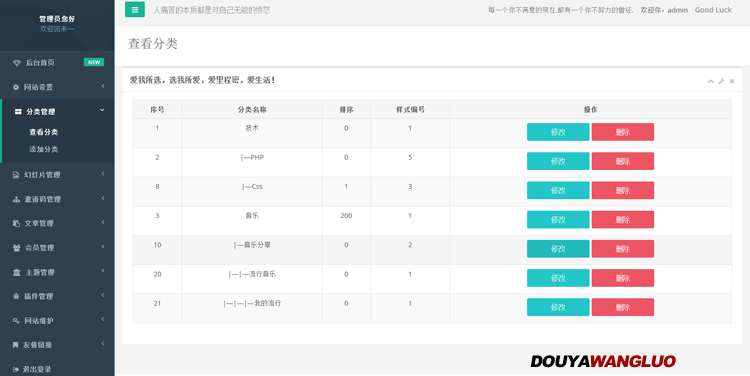Viewport: 750px width, 376px height.
Task: Open the 会员管理 menu item
Action: 57,248
